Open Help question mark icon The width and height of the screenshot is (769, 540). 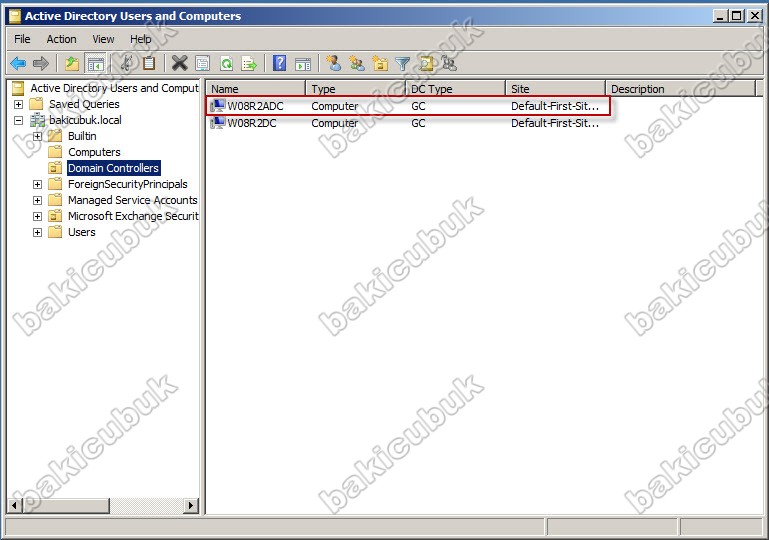click(280, 63)
